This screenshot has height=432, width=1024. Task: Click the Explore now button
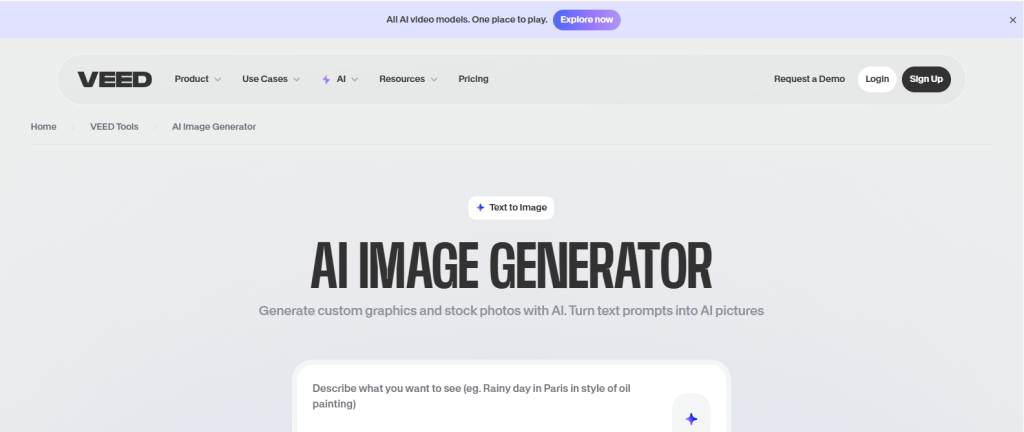(586, 19)
